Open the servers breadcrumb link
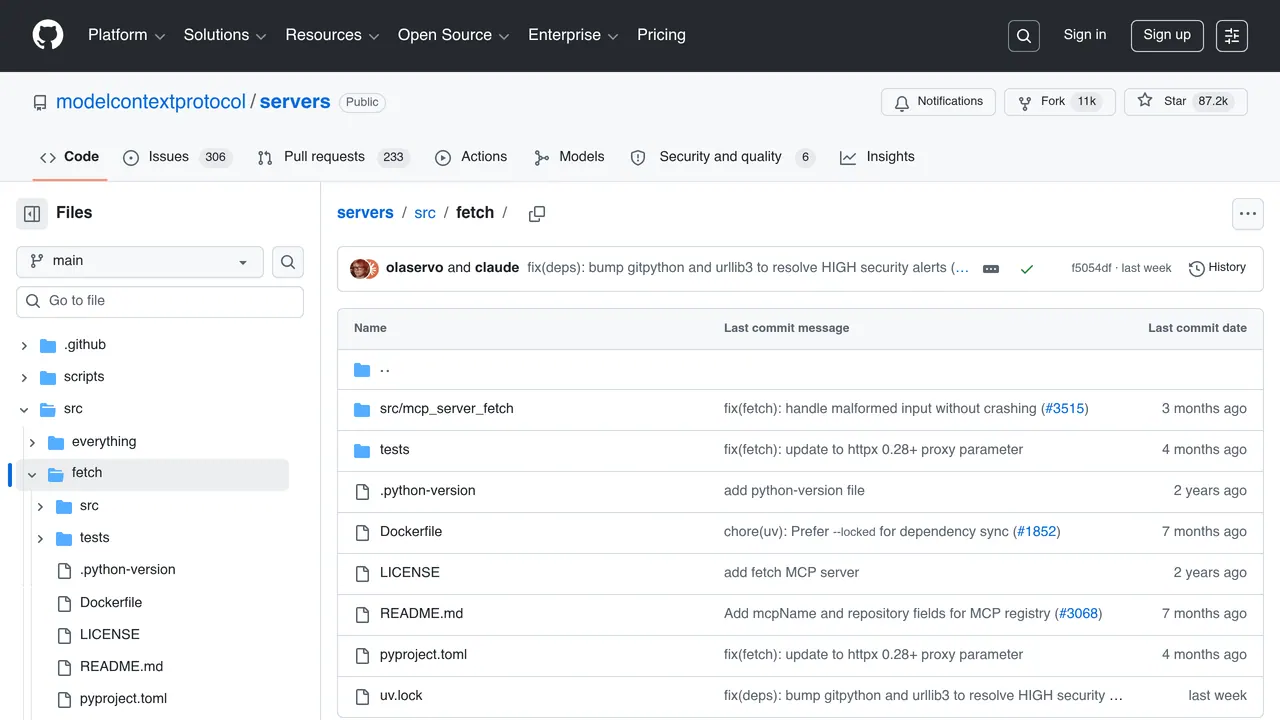This screenshot has width=1280, height=720. tap(365, 213)
